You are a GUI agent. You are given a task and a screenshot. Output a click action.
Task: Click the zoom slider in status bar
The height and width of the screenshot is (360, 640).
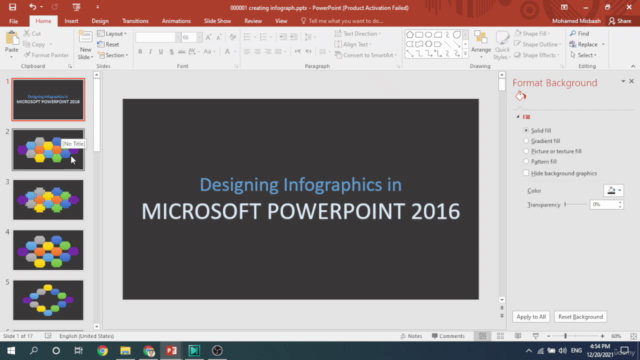pos(575,336)
